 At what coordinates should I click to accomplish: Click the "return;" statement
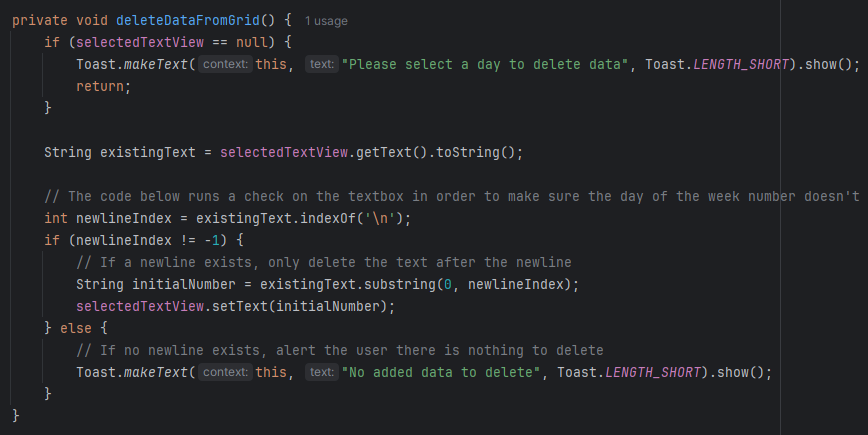pos(103,87)
